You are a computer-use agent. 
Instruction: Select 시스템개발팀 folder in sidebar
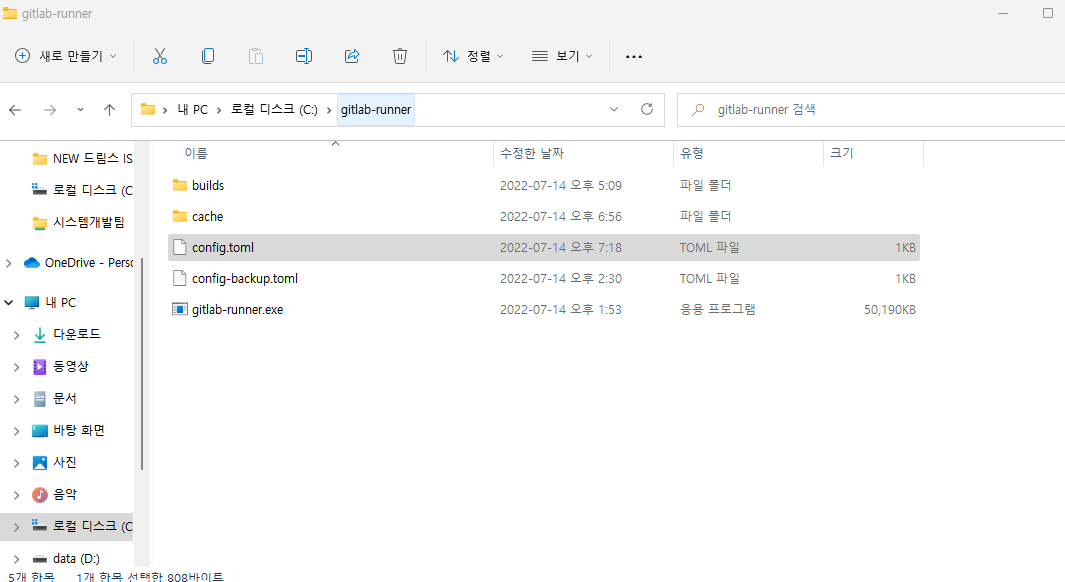click(79, 223)
